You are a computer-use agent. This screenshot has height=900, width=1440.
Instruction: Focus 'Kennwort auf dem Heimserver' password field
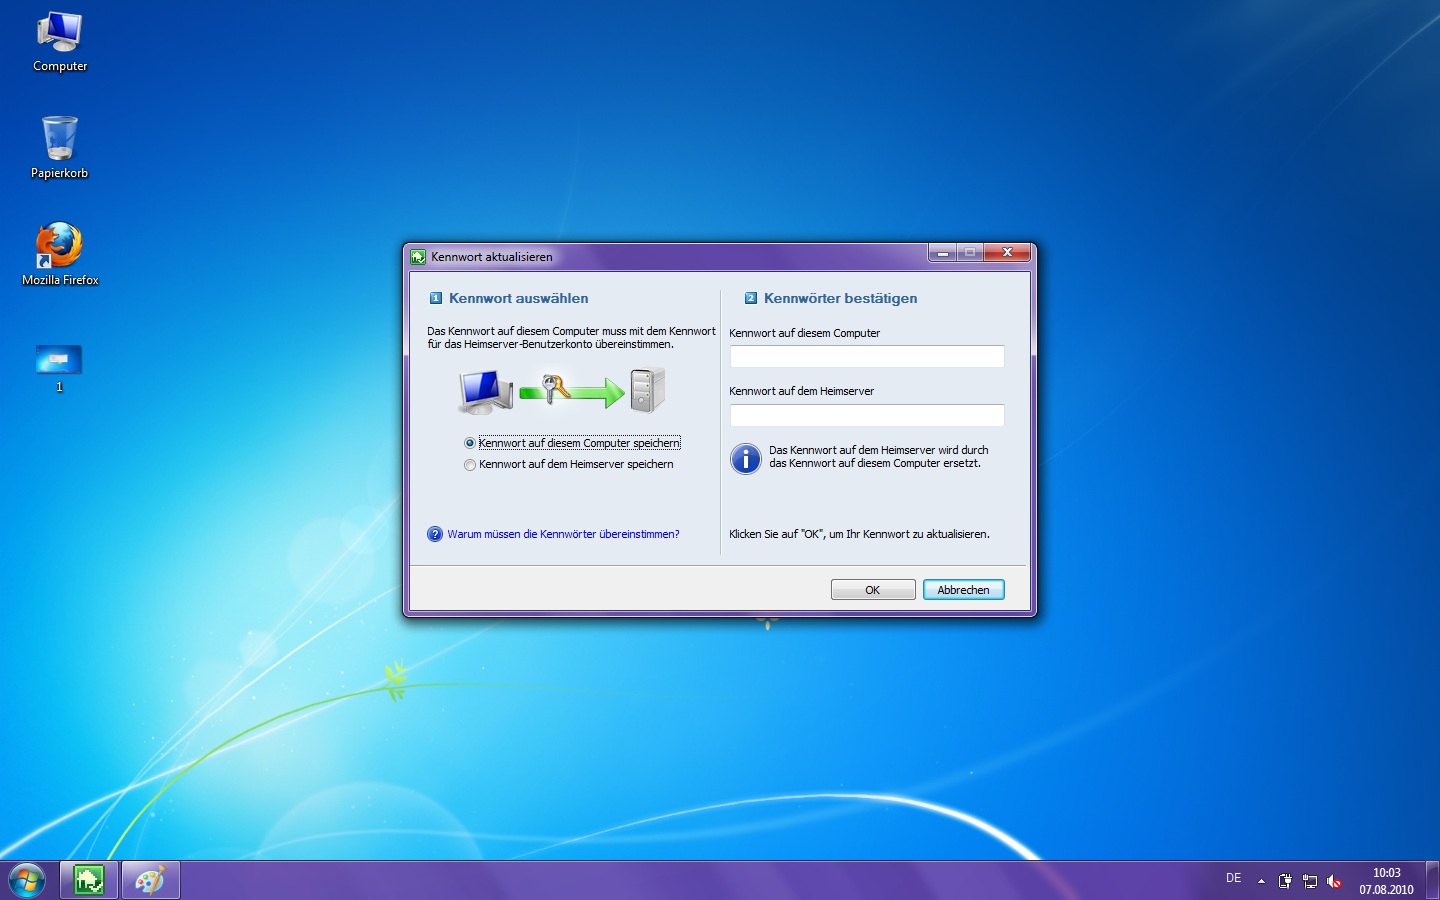867,415
